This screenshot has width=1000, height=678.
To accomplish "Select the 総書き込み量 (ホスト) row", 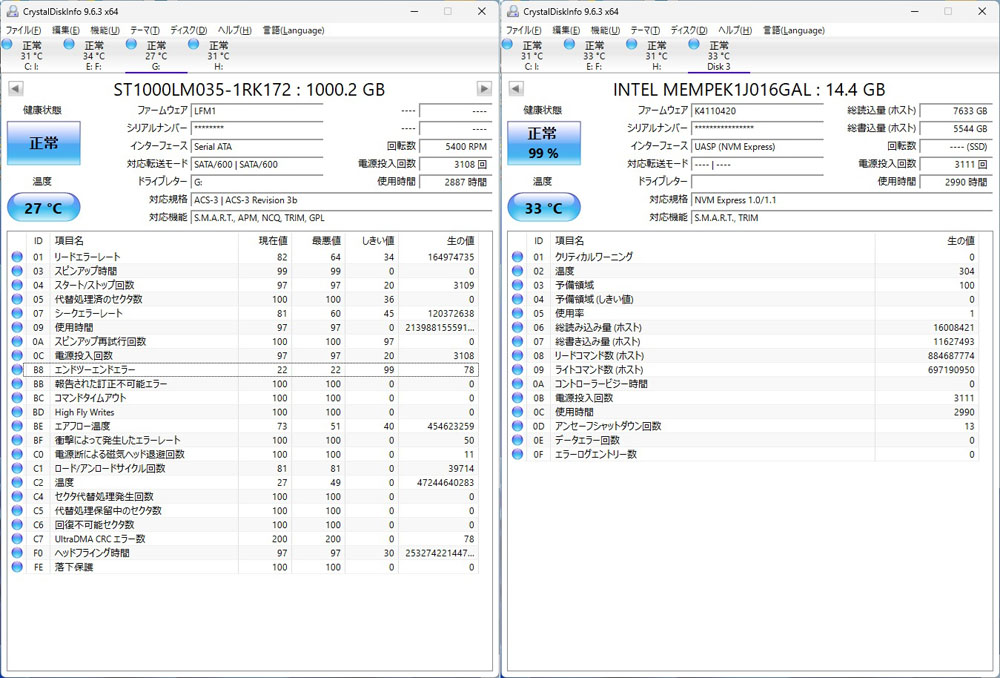I will pyautogui.click(x=743, y=341).
